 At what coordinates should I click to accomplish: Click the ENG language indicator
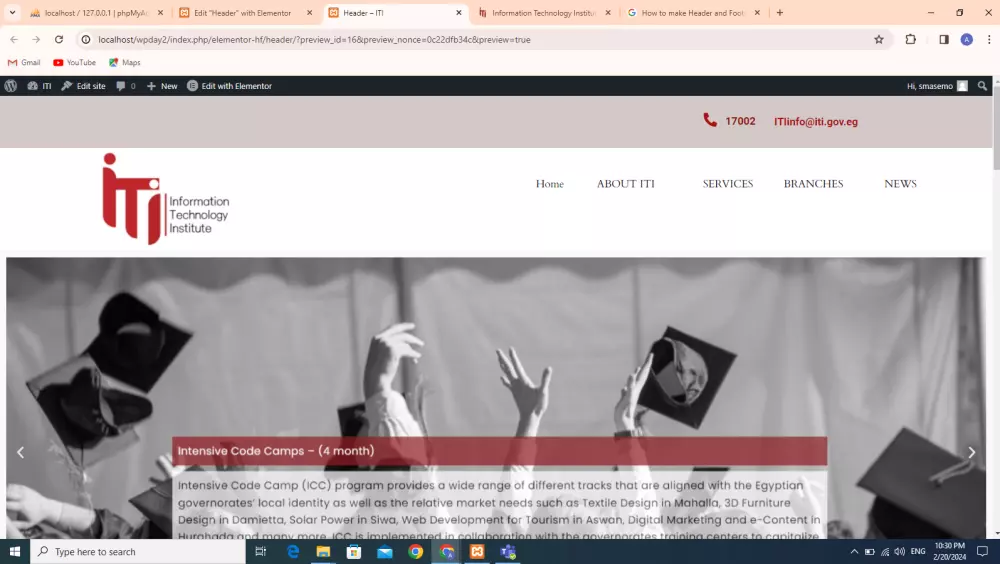point(918,552)
